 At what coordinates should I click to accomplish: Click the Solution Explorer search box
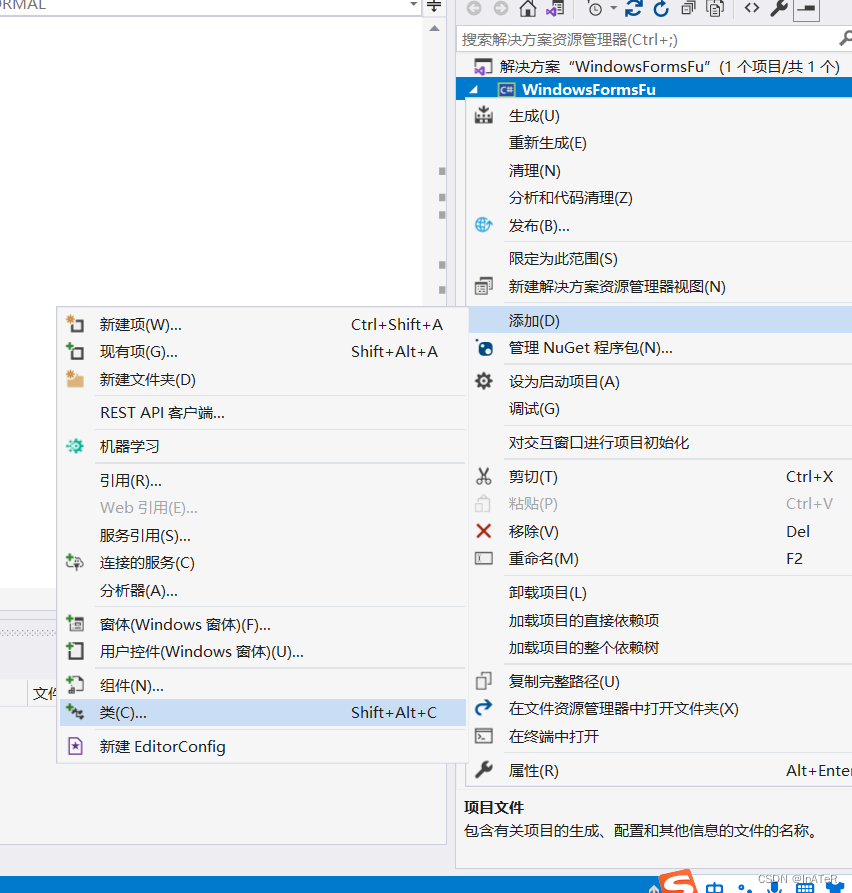(x=648, y=39)
